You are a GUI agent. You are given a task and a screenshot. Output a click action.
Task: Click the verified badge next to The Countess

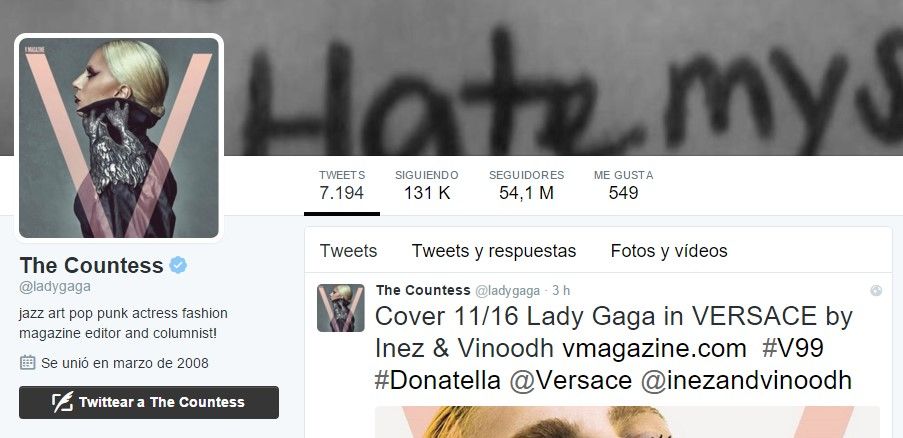178,265
